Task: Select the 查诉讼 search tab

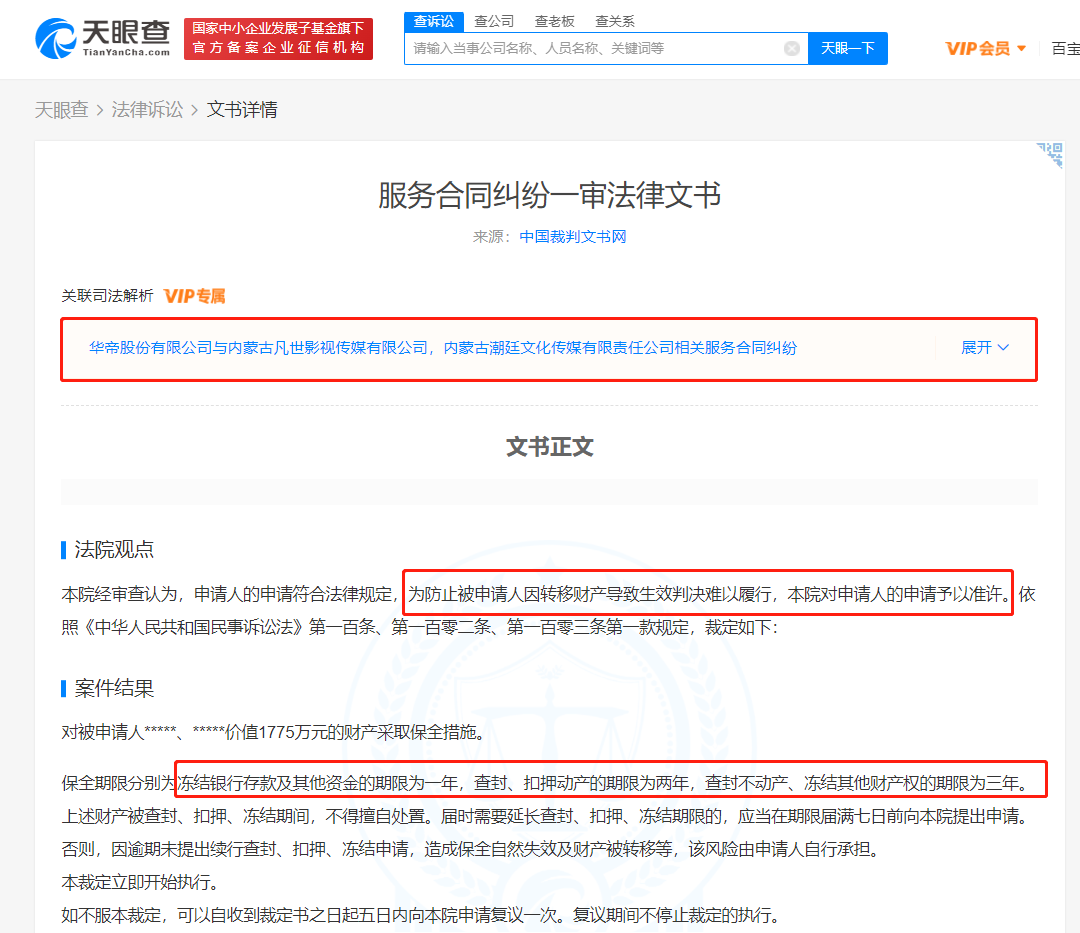Action: coord(433,21)
